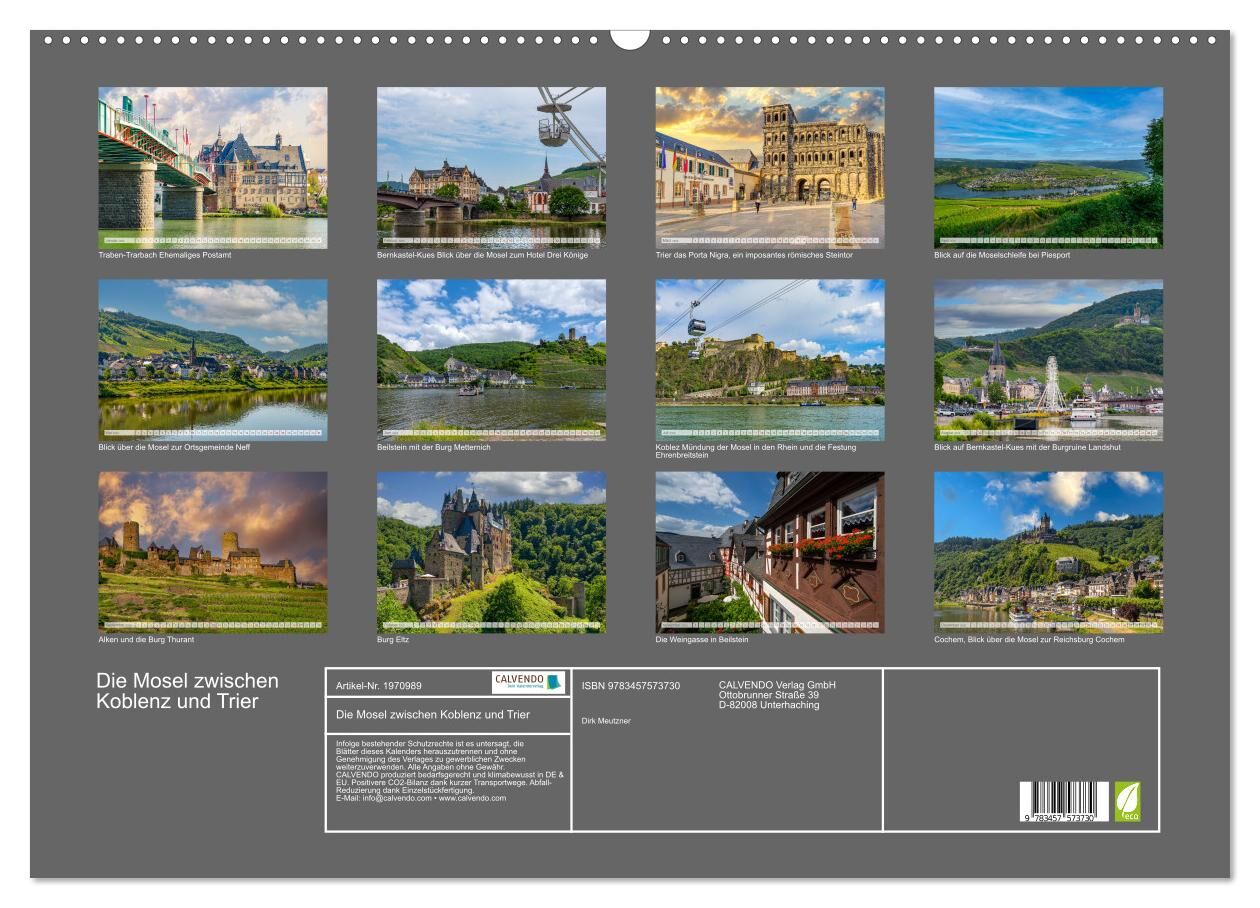Image resolution: width=1260 pixels, height=908 pixels.
Task: Select the Bernkastel-Kues ferris wheel gondola photo
Action: (490, 167)
